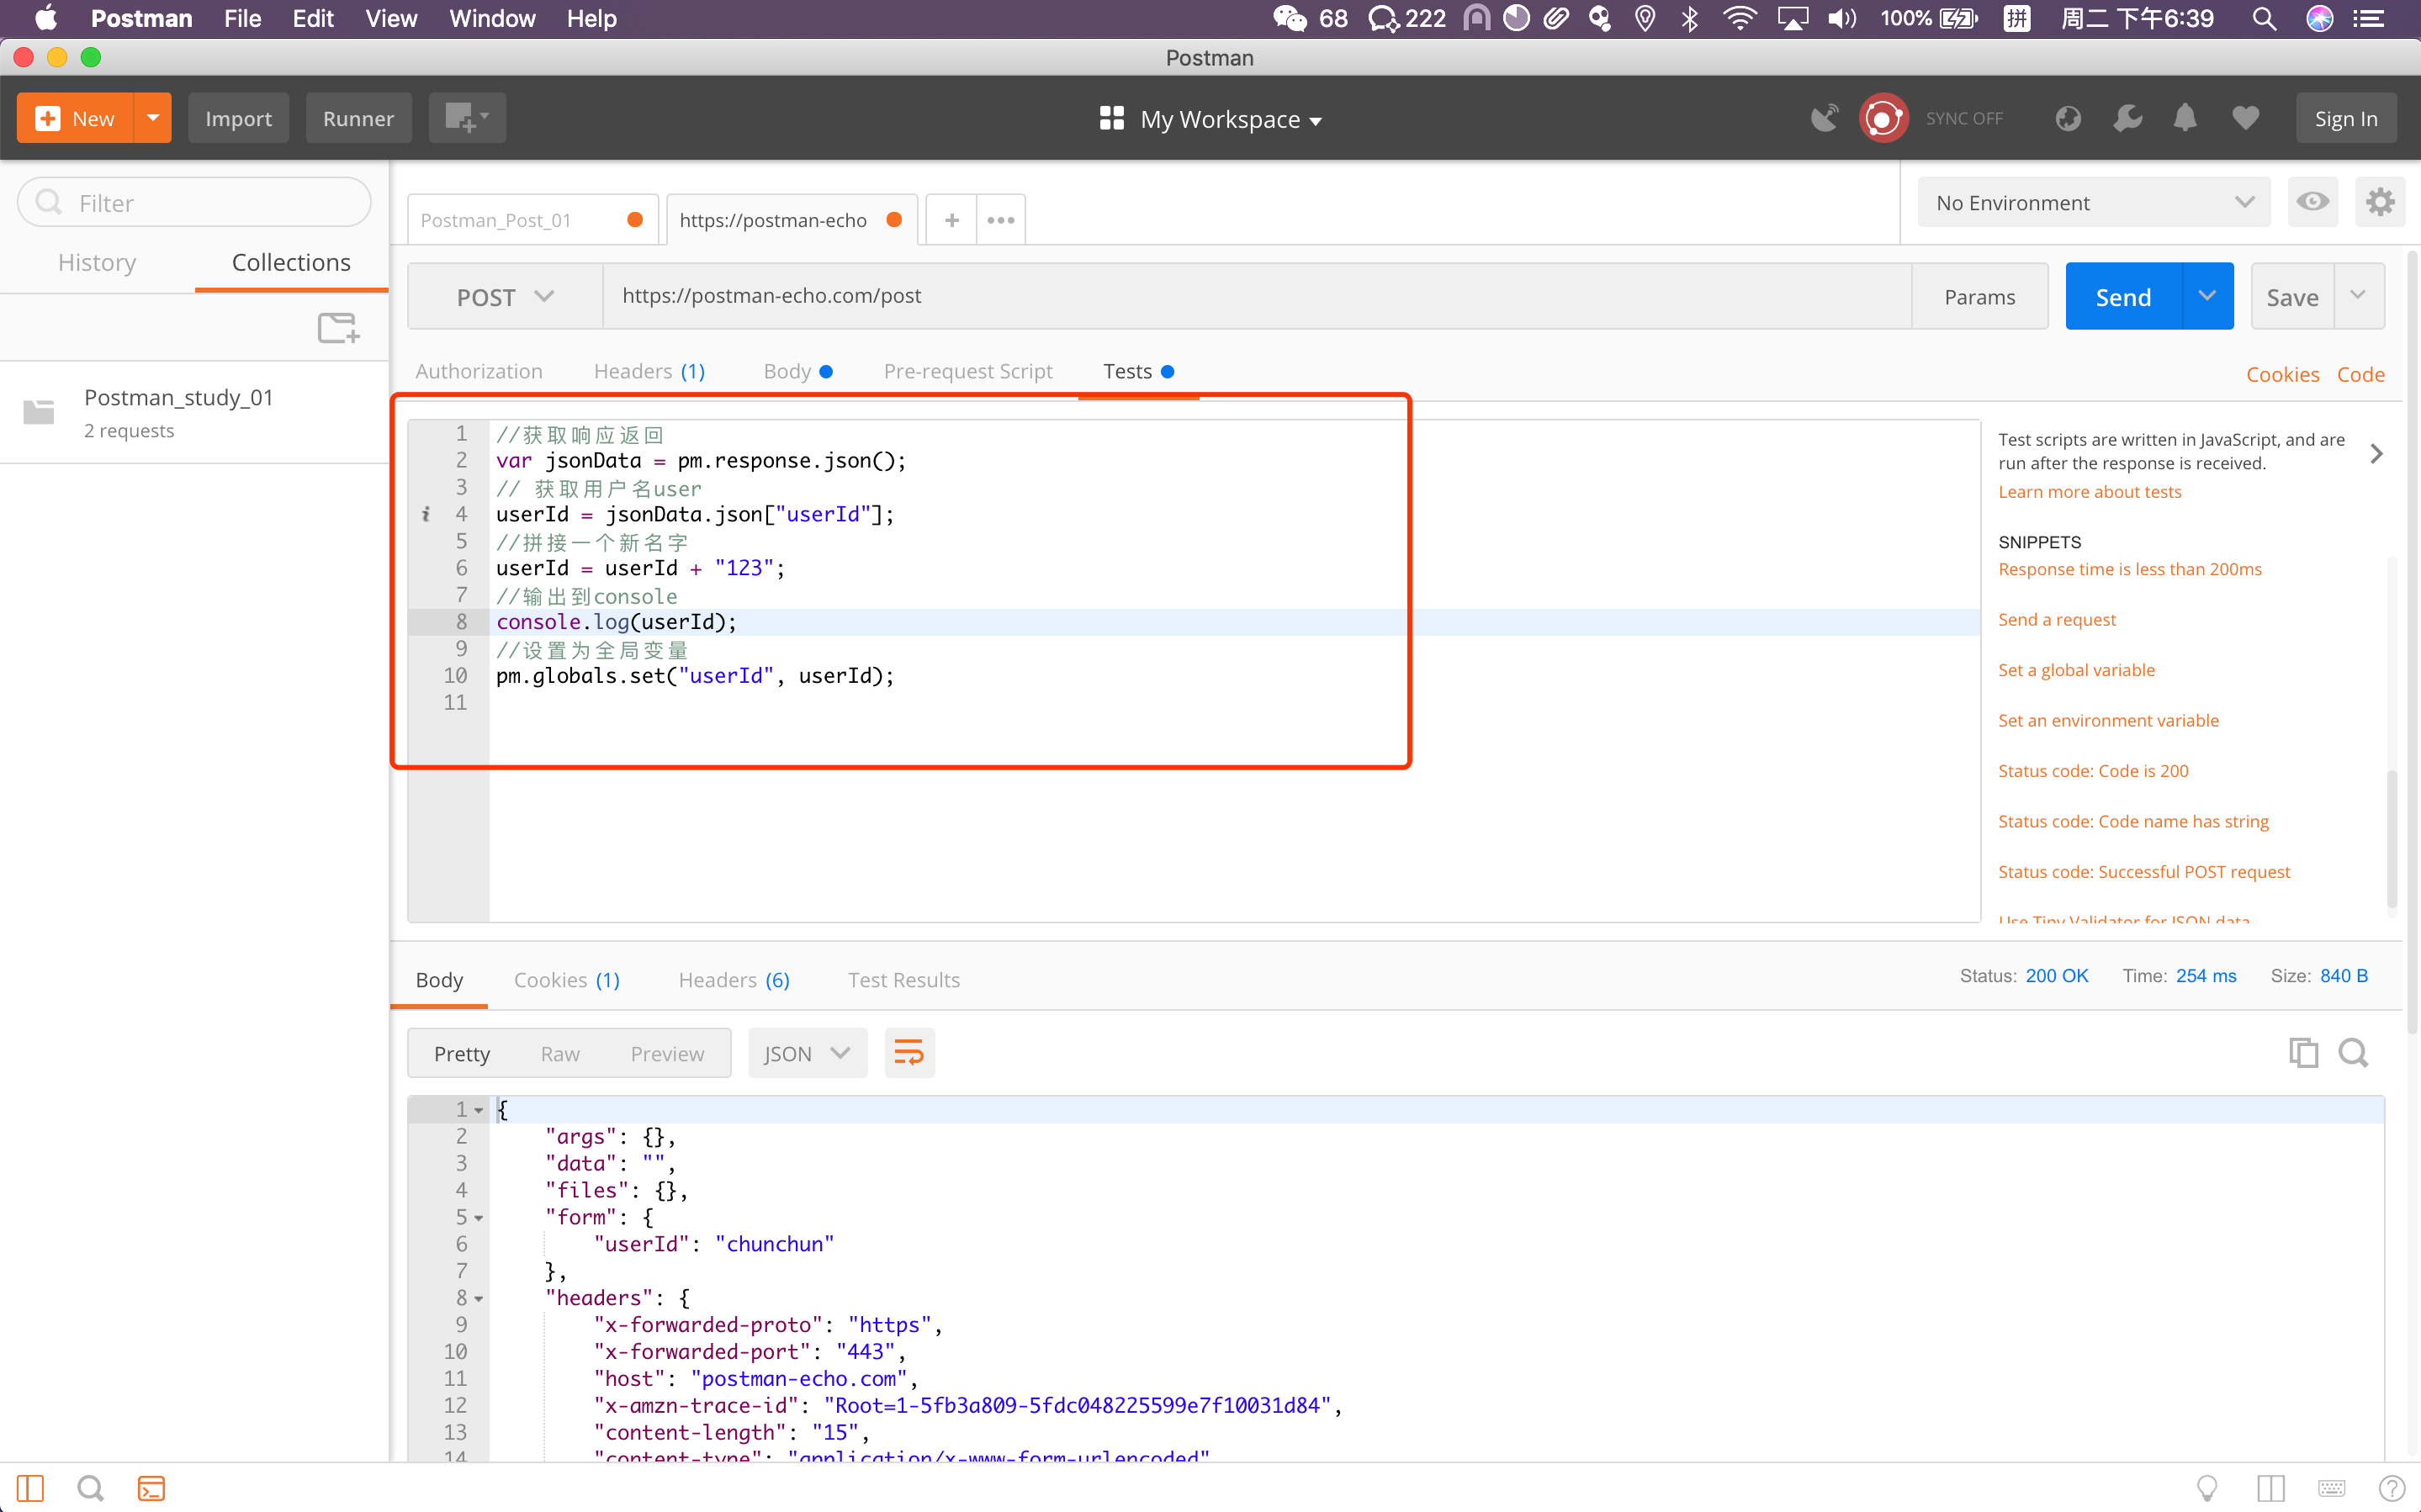Click the New window icon button

tap(466, 118)
